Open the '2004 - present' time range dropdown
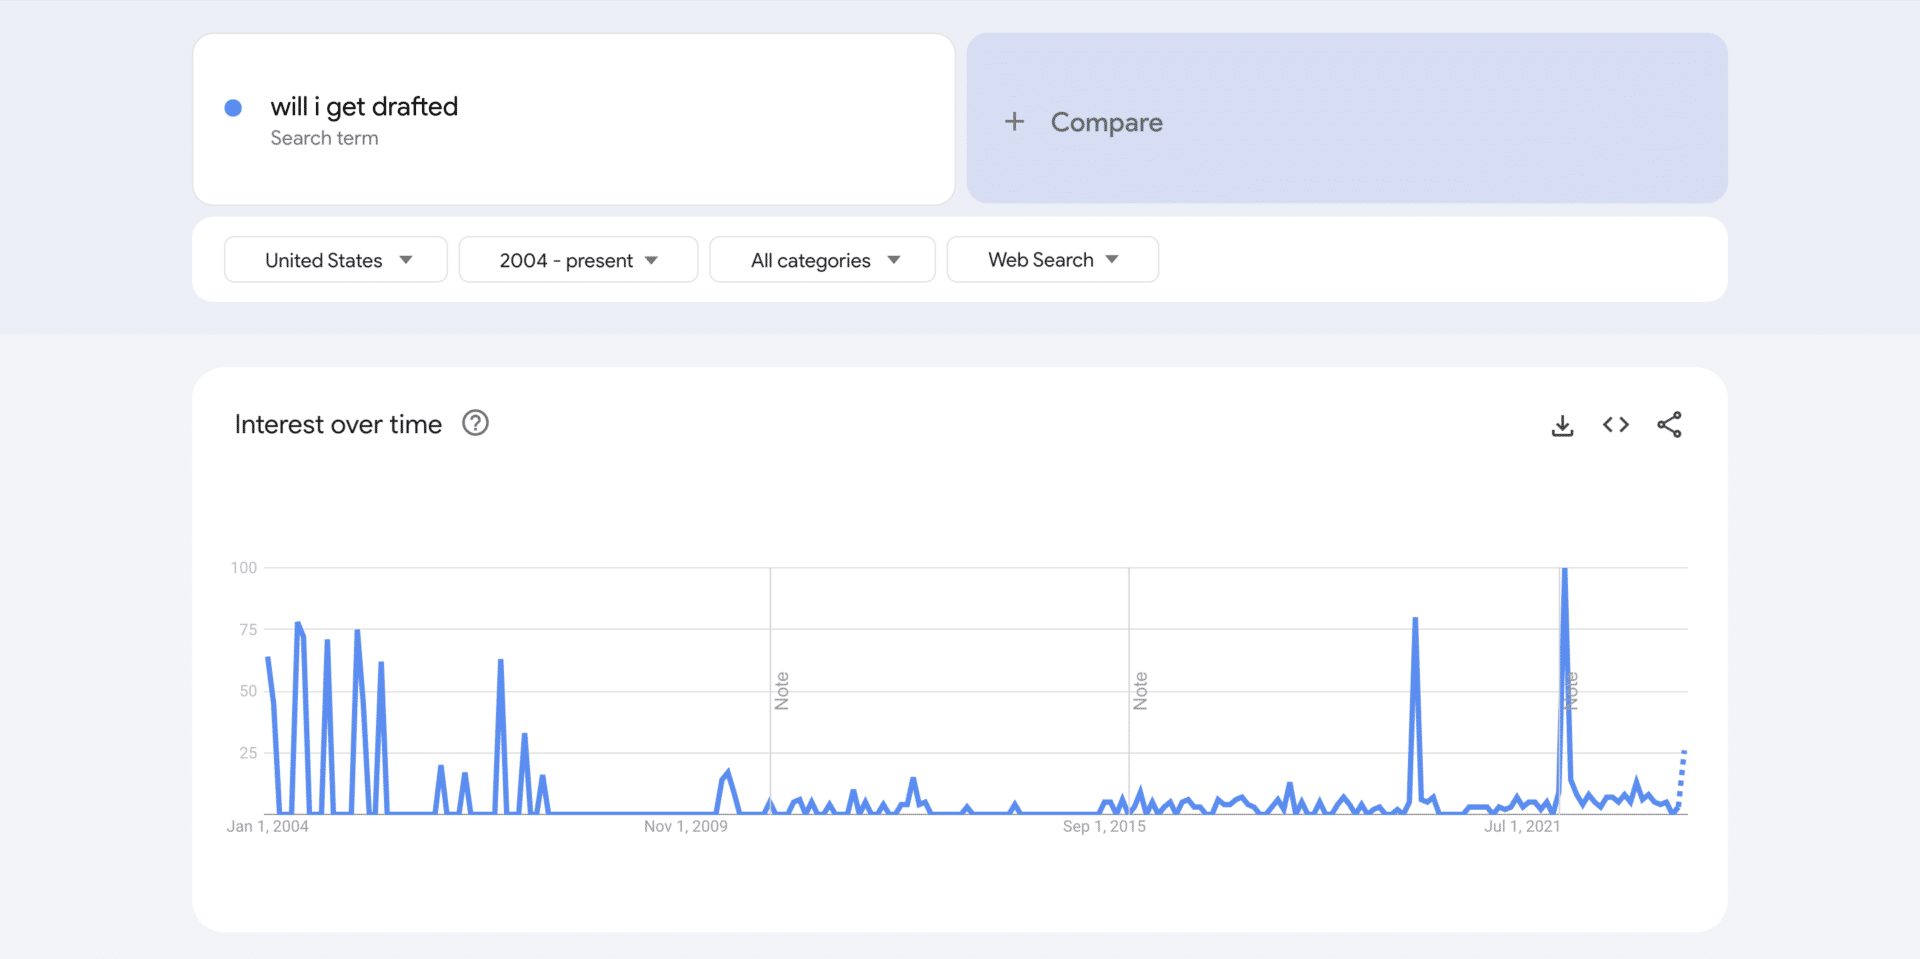The width and height of the screenshot is (1920, 959). pos(578,259)
